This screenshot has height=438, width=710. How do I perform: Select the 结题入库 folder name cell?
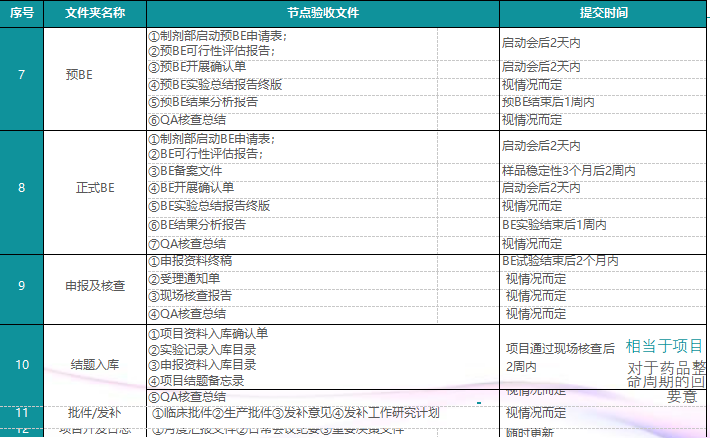[x=95, y=365]
